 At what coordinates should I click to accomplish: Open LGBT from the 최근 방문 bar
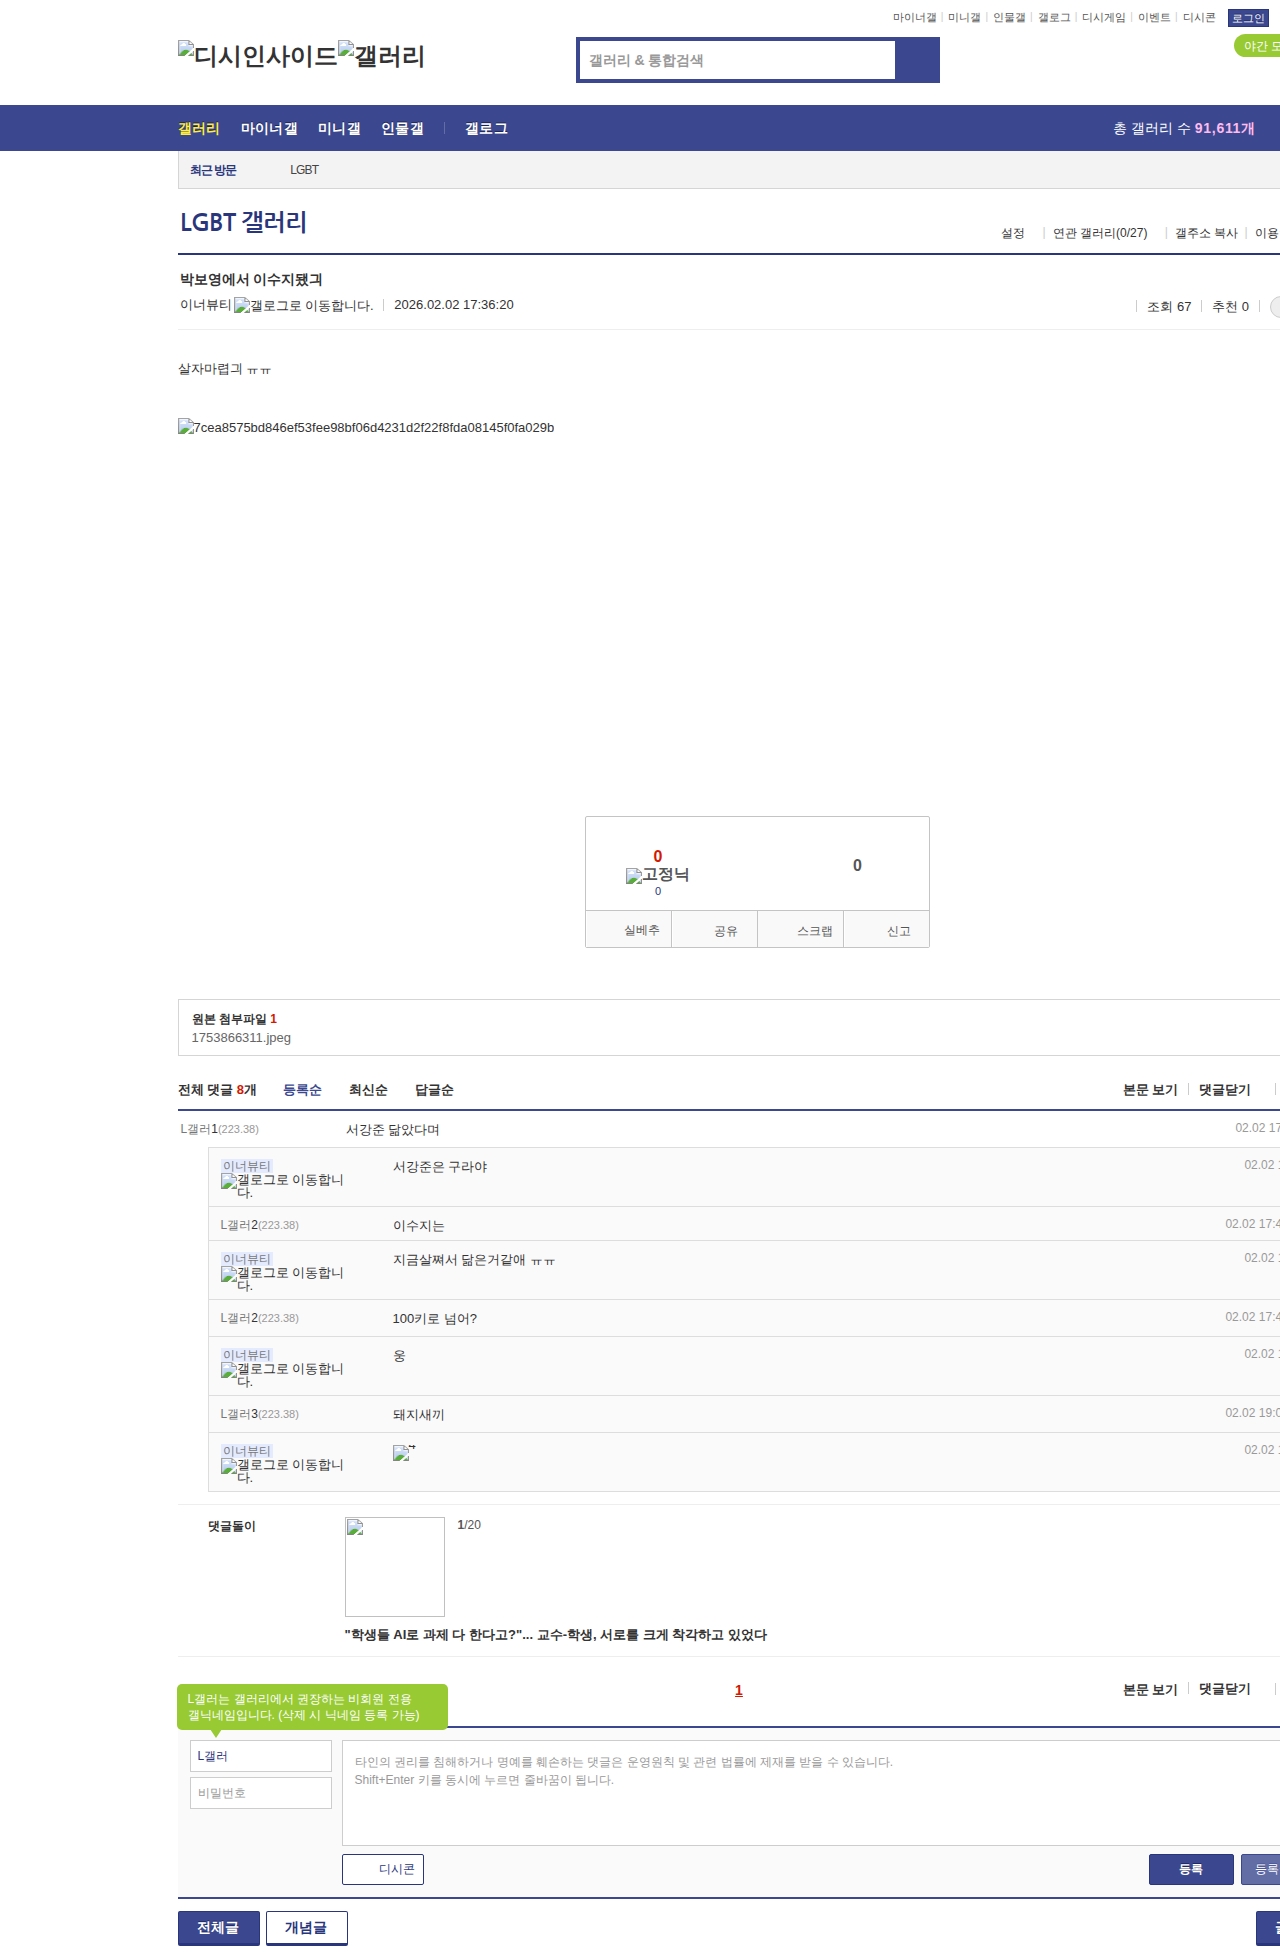click(x=304, y=170)
